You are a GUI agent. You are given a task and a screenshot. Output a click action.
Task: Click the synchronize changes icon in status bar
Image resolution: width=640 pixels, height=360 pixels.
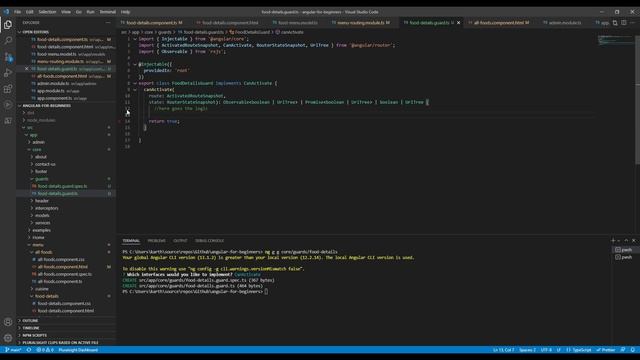point(29,350)
